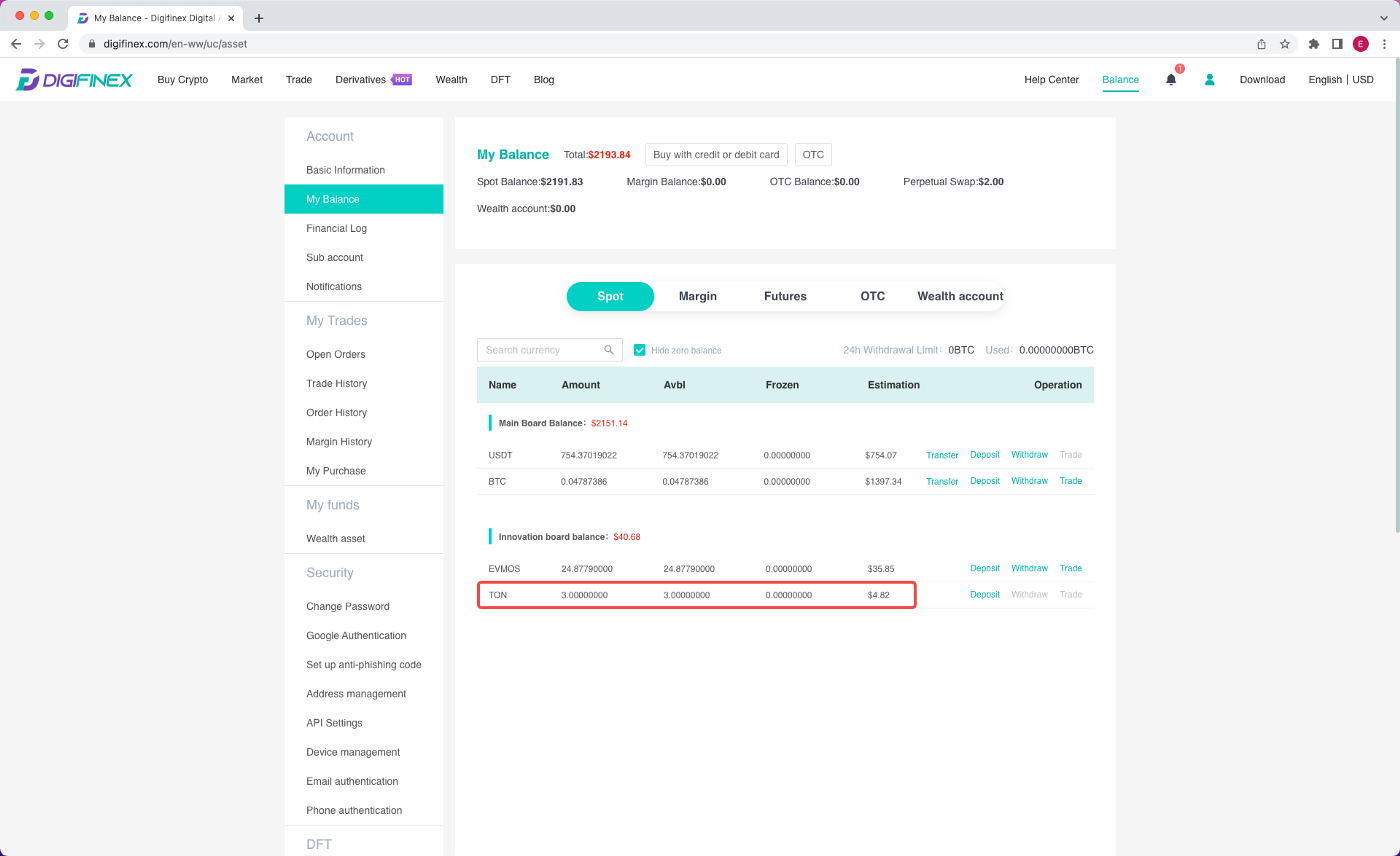The image size is (1400, 856).
Task: Click Withdraw in BTC row
Action: coord(1029,481)
